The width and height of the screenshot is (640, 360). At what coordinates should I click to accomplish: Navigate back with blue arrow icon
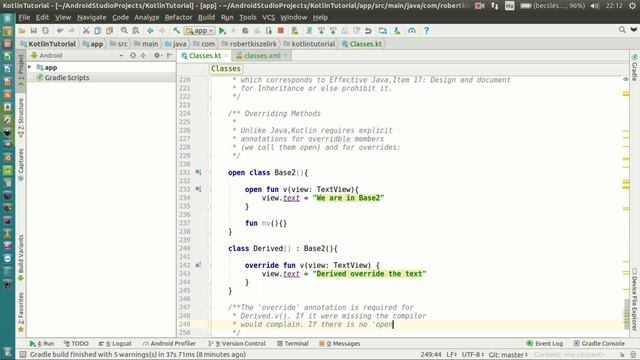[150, 31]
